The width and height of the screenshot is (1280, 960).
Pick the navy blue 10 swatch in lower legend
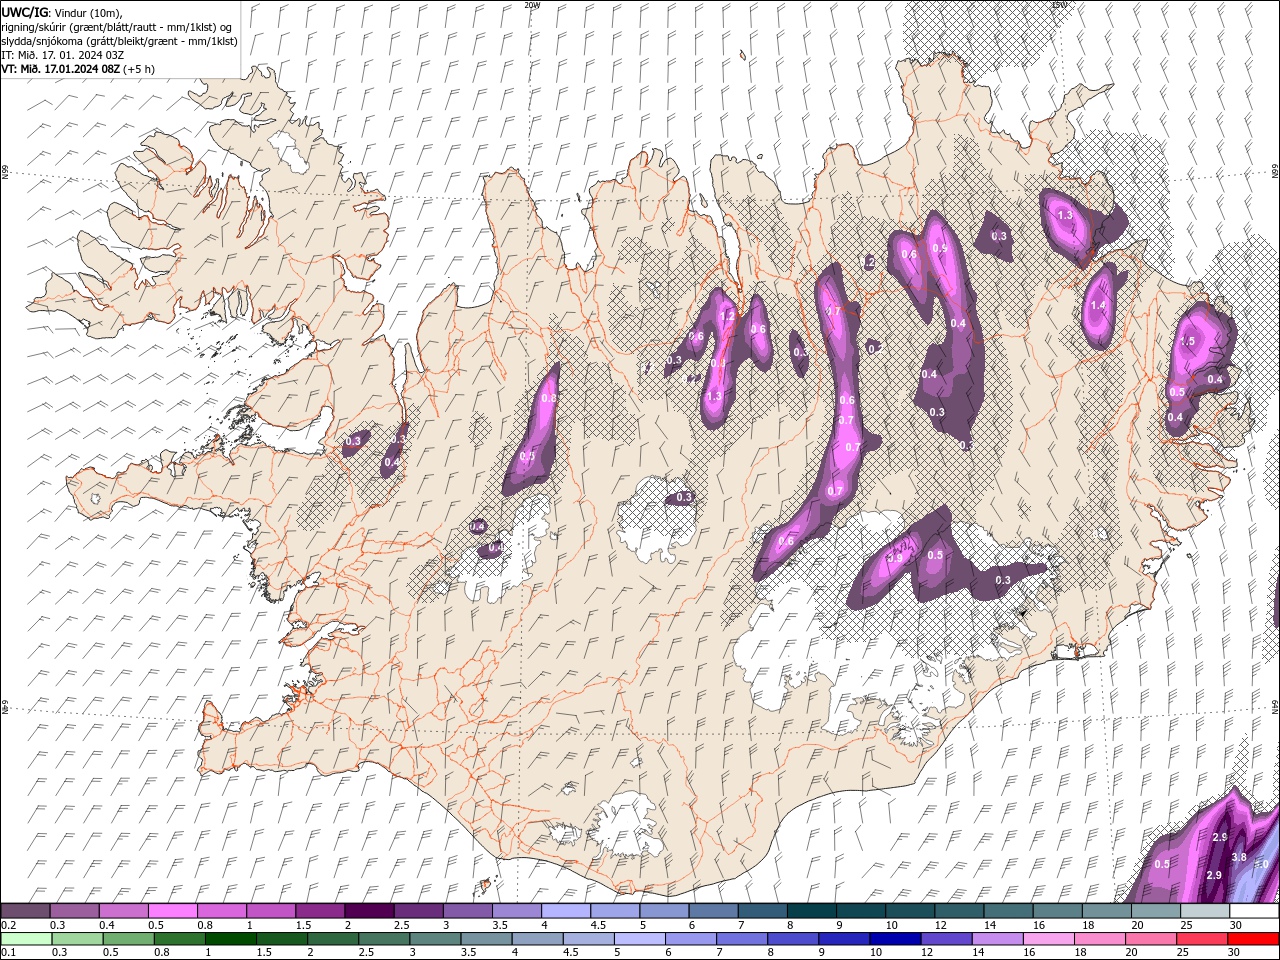[x=895, y=939]
